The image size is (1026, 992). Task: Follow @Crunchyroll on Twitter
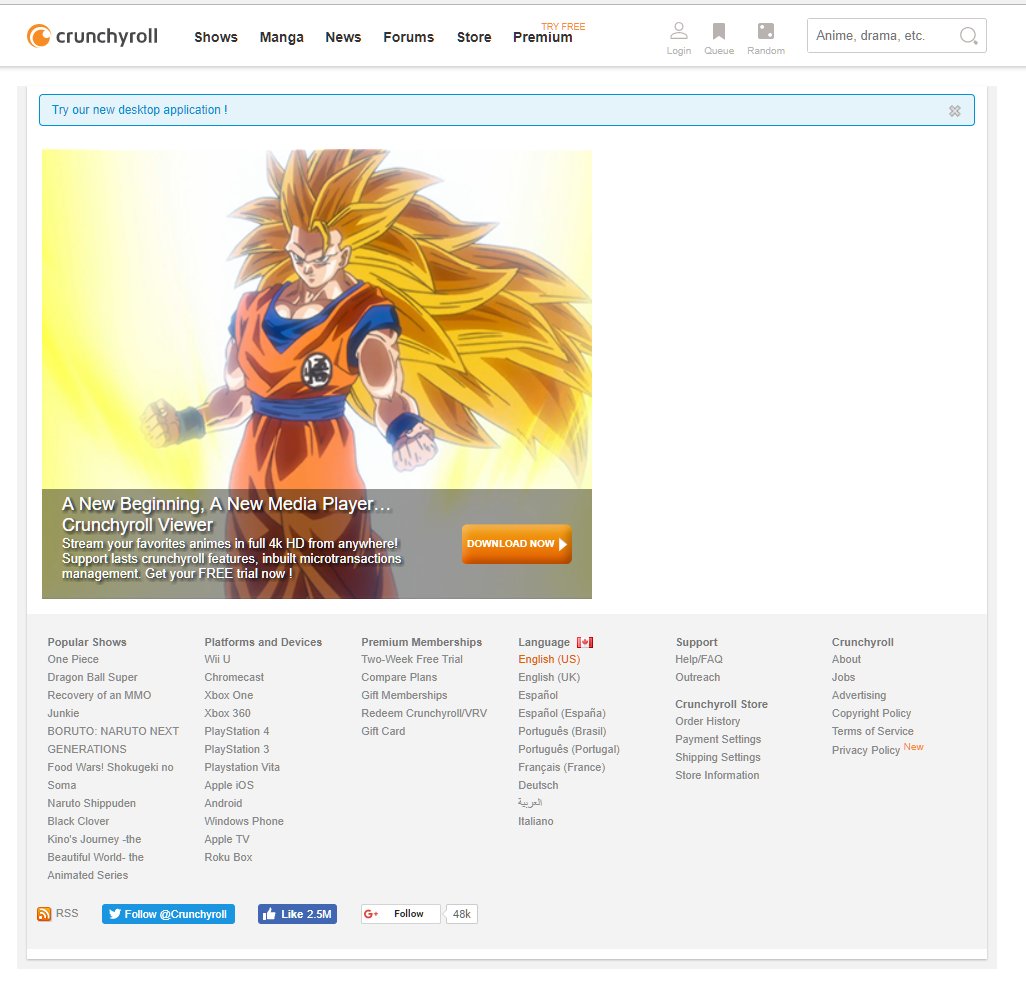pos(168,914)
